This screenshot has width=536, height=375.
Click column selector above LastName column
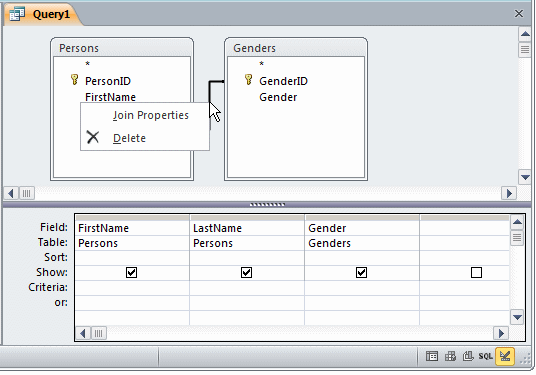pyautogui.click(x=247, y=218)
